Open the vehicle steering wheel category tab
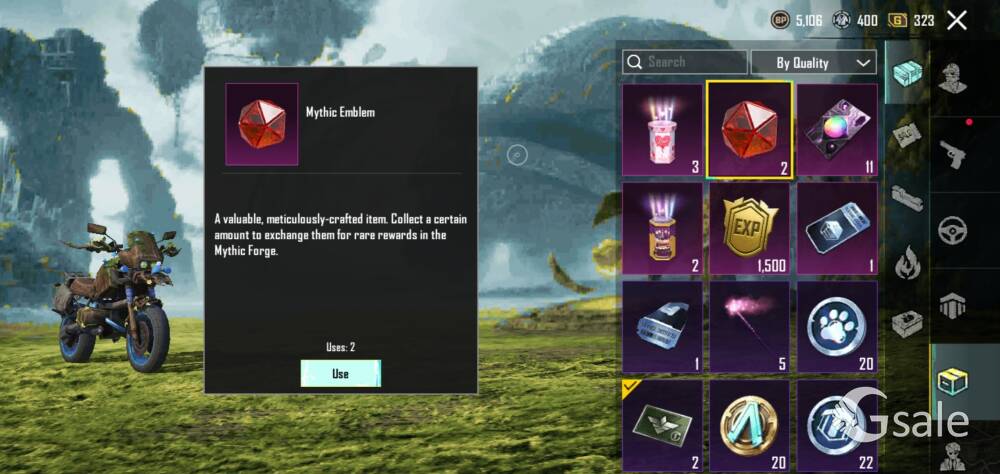This screenshot has height=474, width=1000. pyautogui.click(x=952, y=230)
